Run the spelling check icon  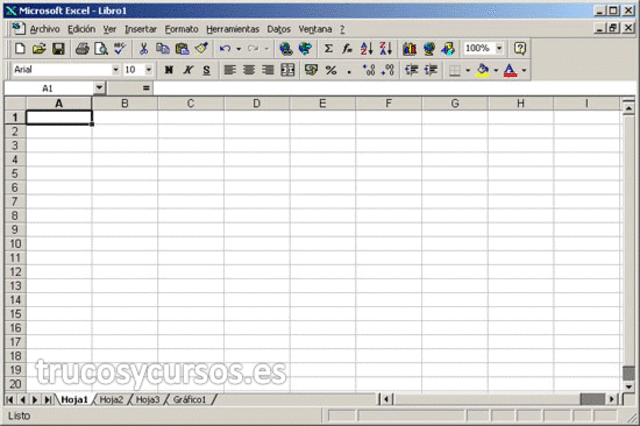120,49
